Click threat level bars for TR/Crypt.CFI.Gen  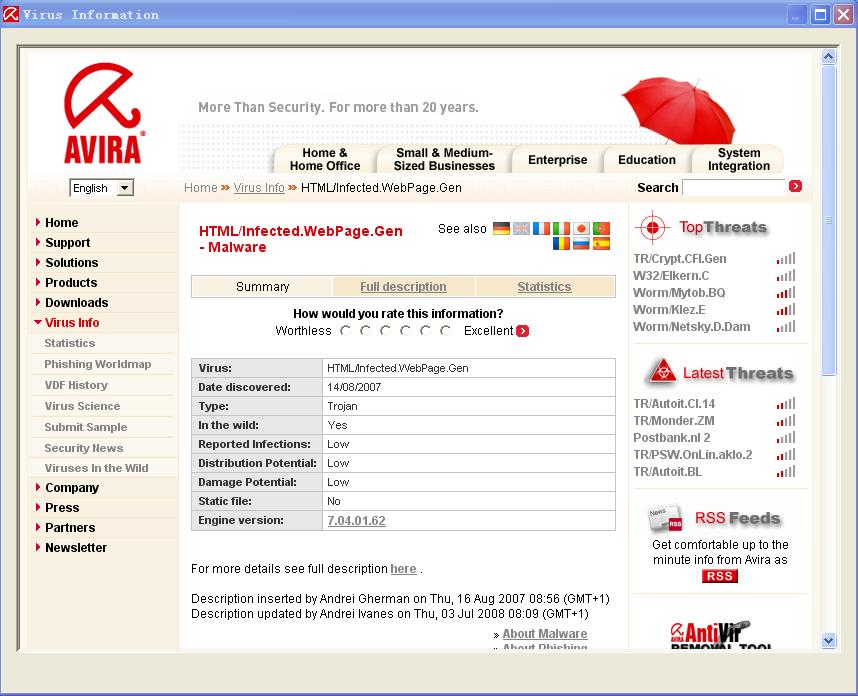click(786, 259)
